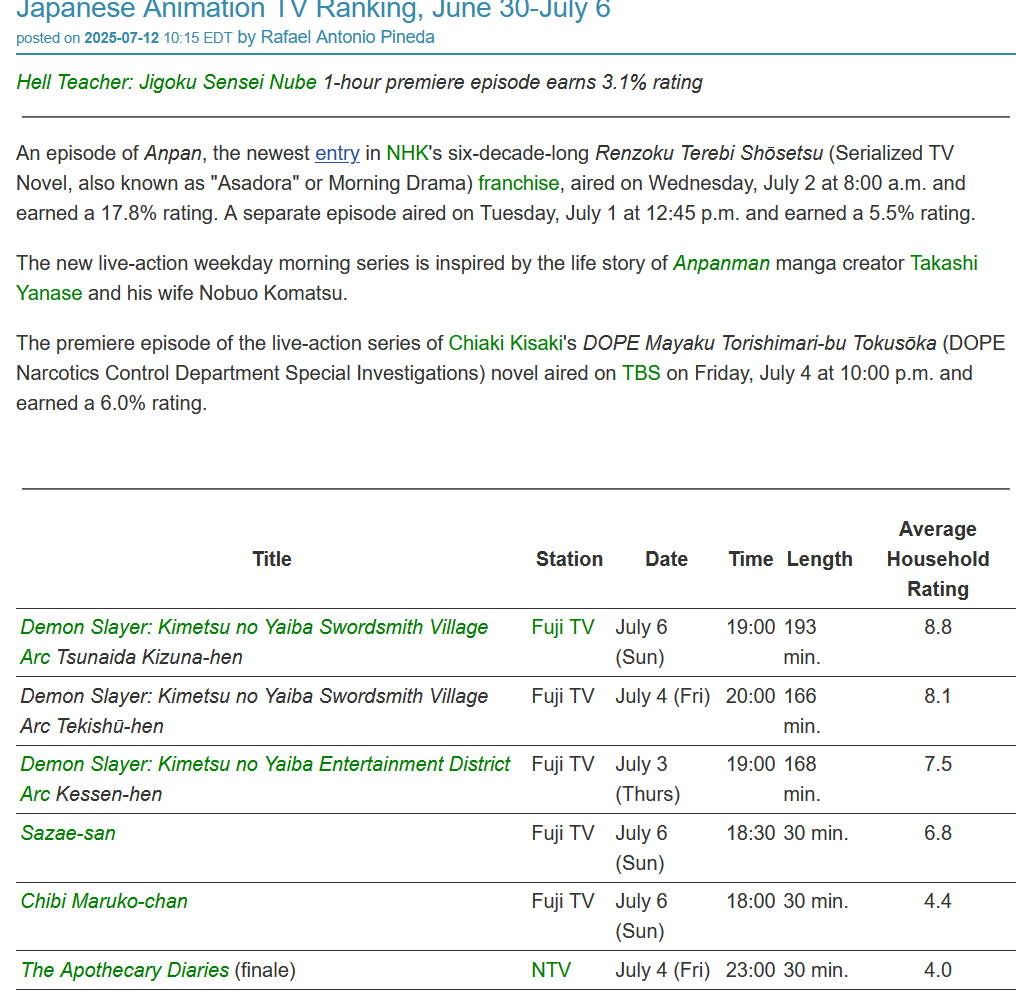Select the '166 min.' length cell
The height and width of the screenshot is (995, 1016).
click(802, 711)
